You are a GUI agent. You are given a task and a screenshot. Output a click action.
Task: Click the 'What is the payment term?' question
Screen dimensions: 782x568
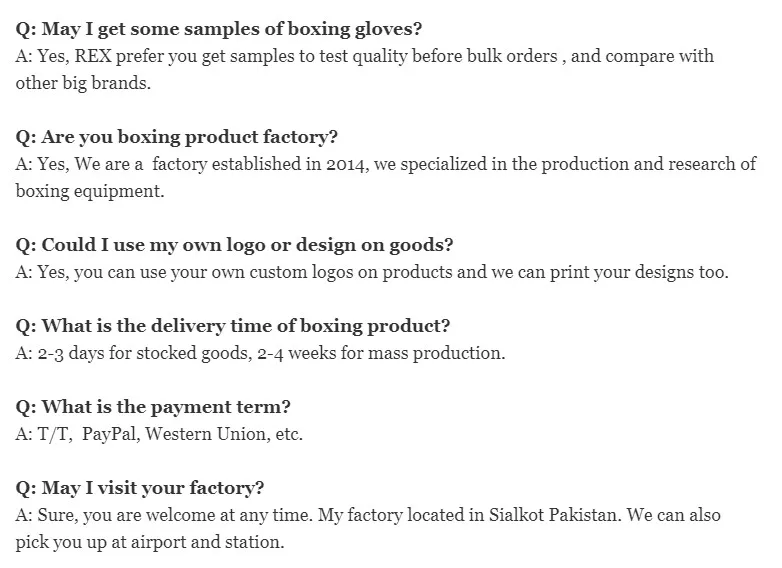[x=166, y=407]
